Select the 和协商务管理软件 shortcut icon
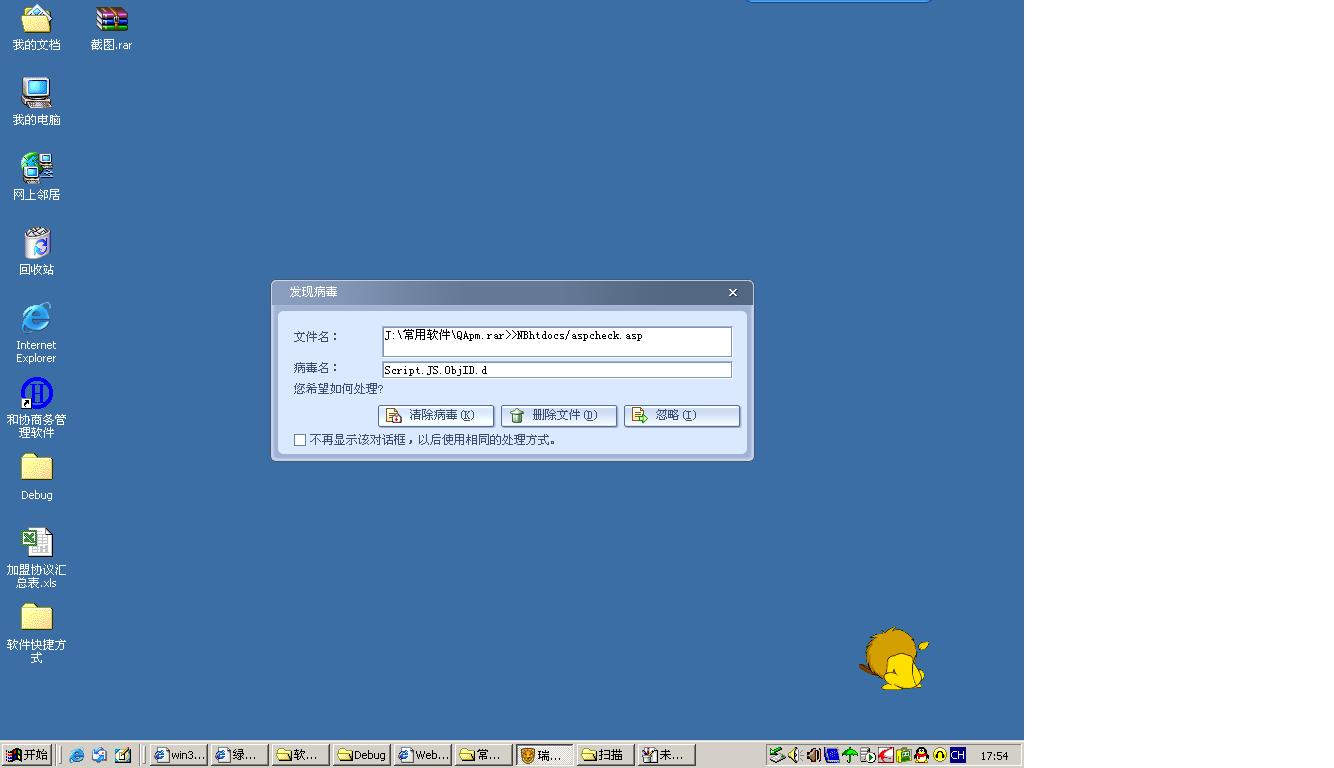1334x768 pixels. click(x=36, y=408)
